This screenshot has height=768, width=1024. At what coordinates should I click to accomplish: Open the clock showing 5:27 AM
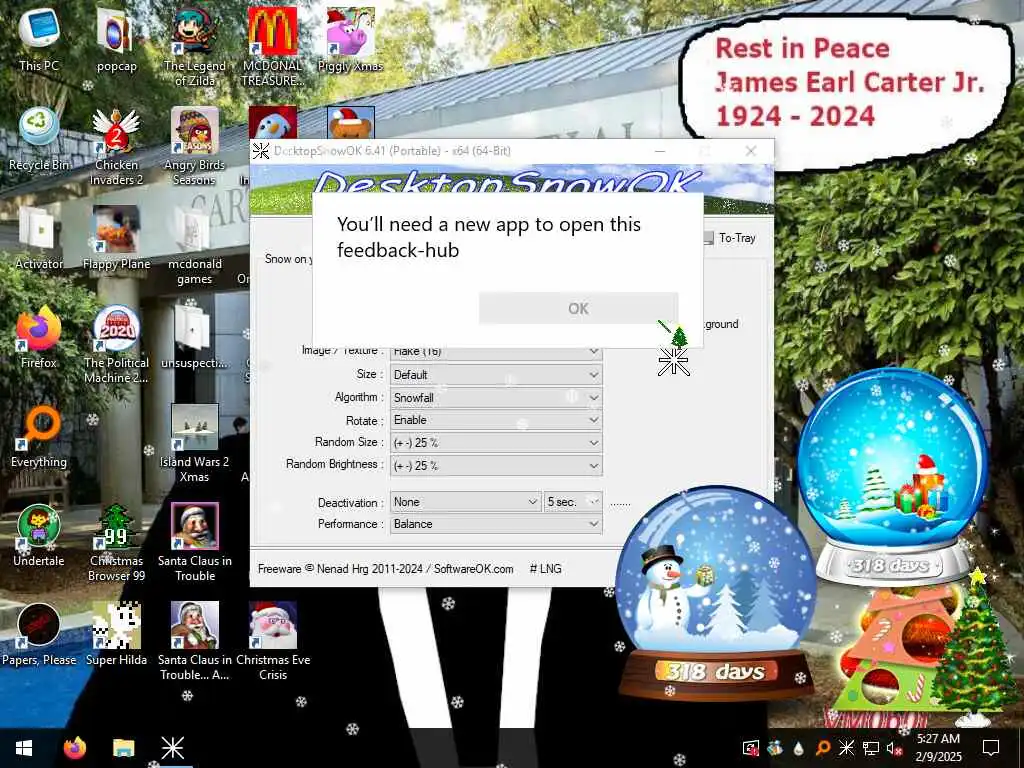click(x=938, y=748)
